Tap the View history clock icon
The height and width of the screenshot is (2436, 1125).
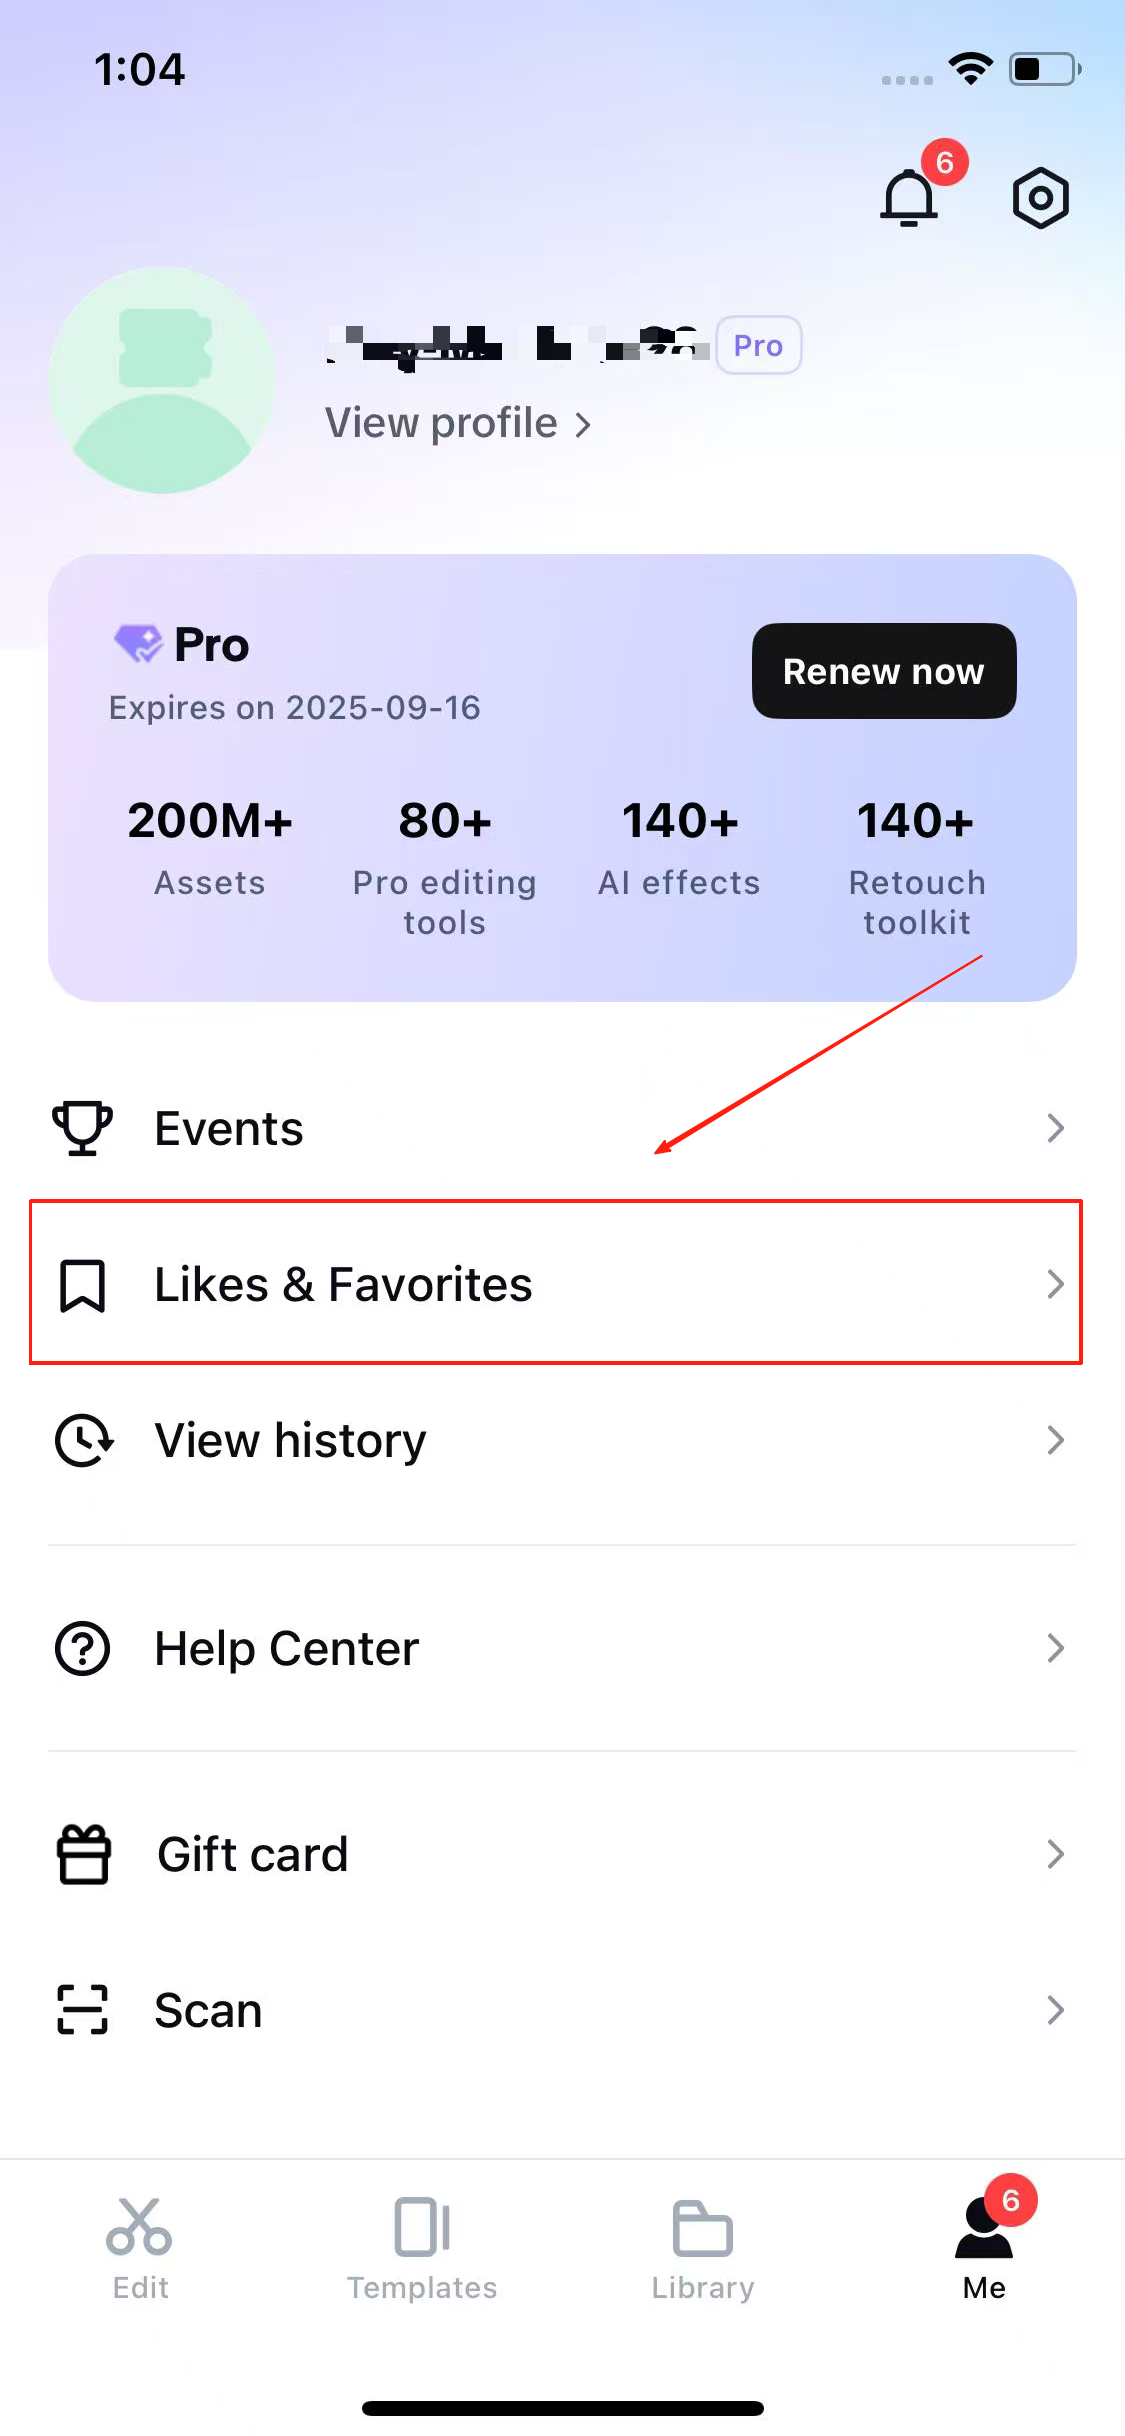[84, 1440]
